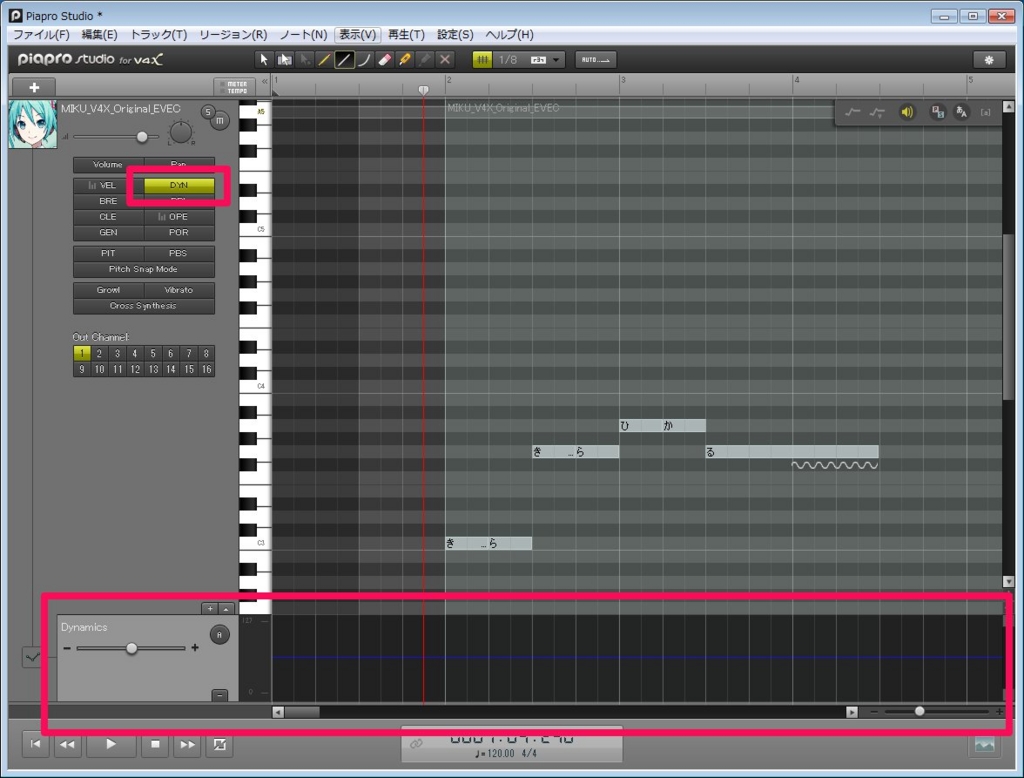Toggle the grid snap button

click(x=483, y=60)
